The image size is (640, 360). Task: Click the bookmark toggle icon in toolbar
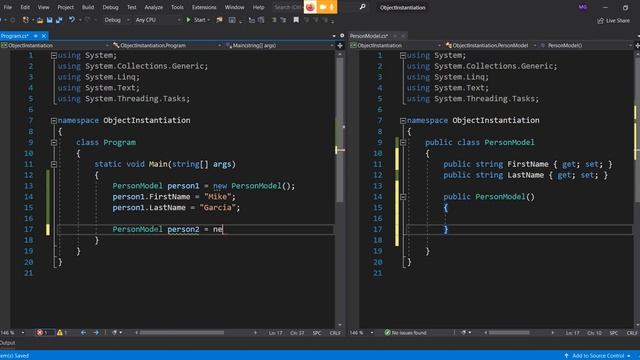click(296, 20)
